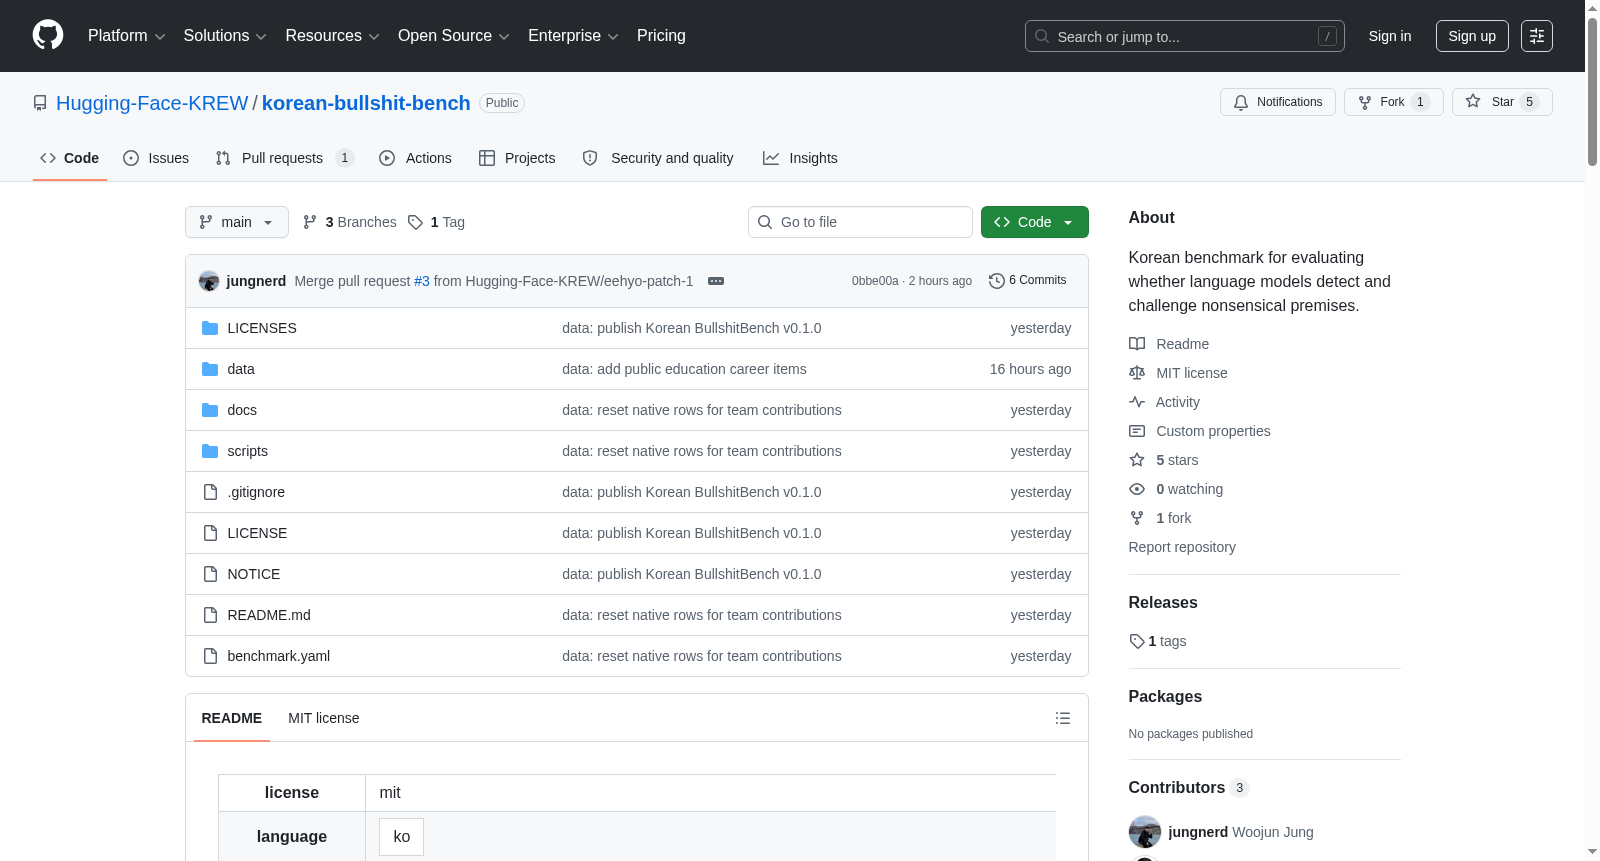The height and width of the screenshot is (861, 1600).
Task: Click the Activity pulse icon
Action: pos(1137,402)
